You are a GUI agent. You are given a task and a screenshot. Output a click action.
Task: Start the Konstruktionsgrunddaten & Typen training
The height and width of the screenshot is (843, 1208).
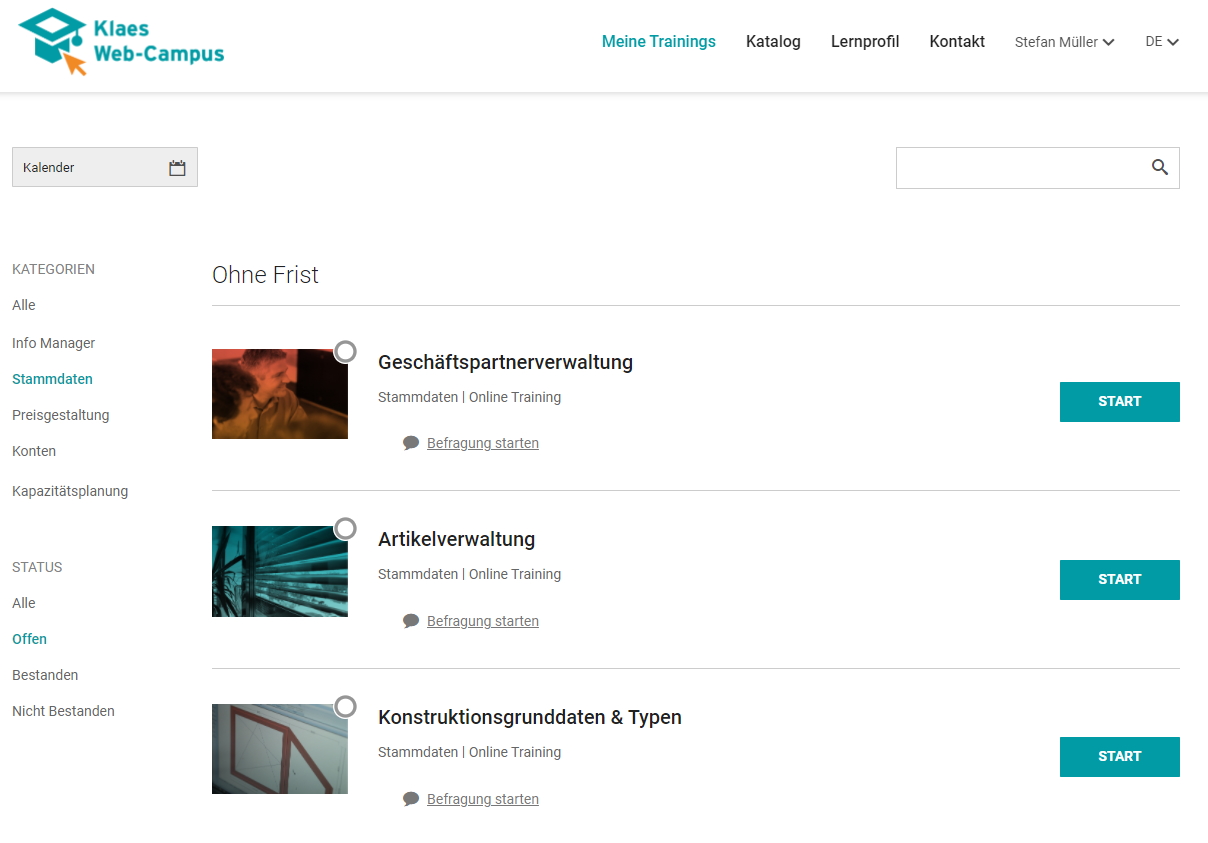point(1120,757)
